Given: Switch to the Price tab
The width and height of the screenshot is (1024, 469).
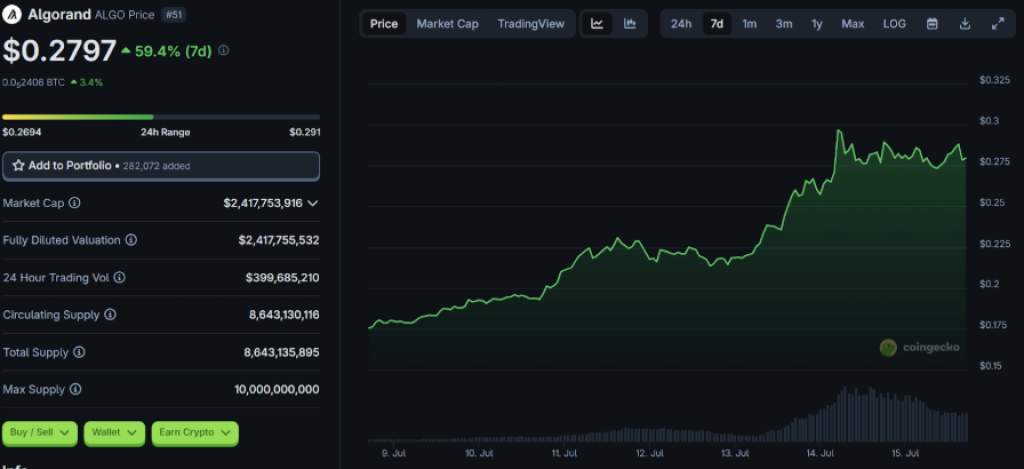Looking at the screenshot, I should click(x=384, y=24).
